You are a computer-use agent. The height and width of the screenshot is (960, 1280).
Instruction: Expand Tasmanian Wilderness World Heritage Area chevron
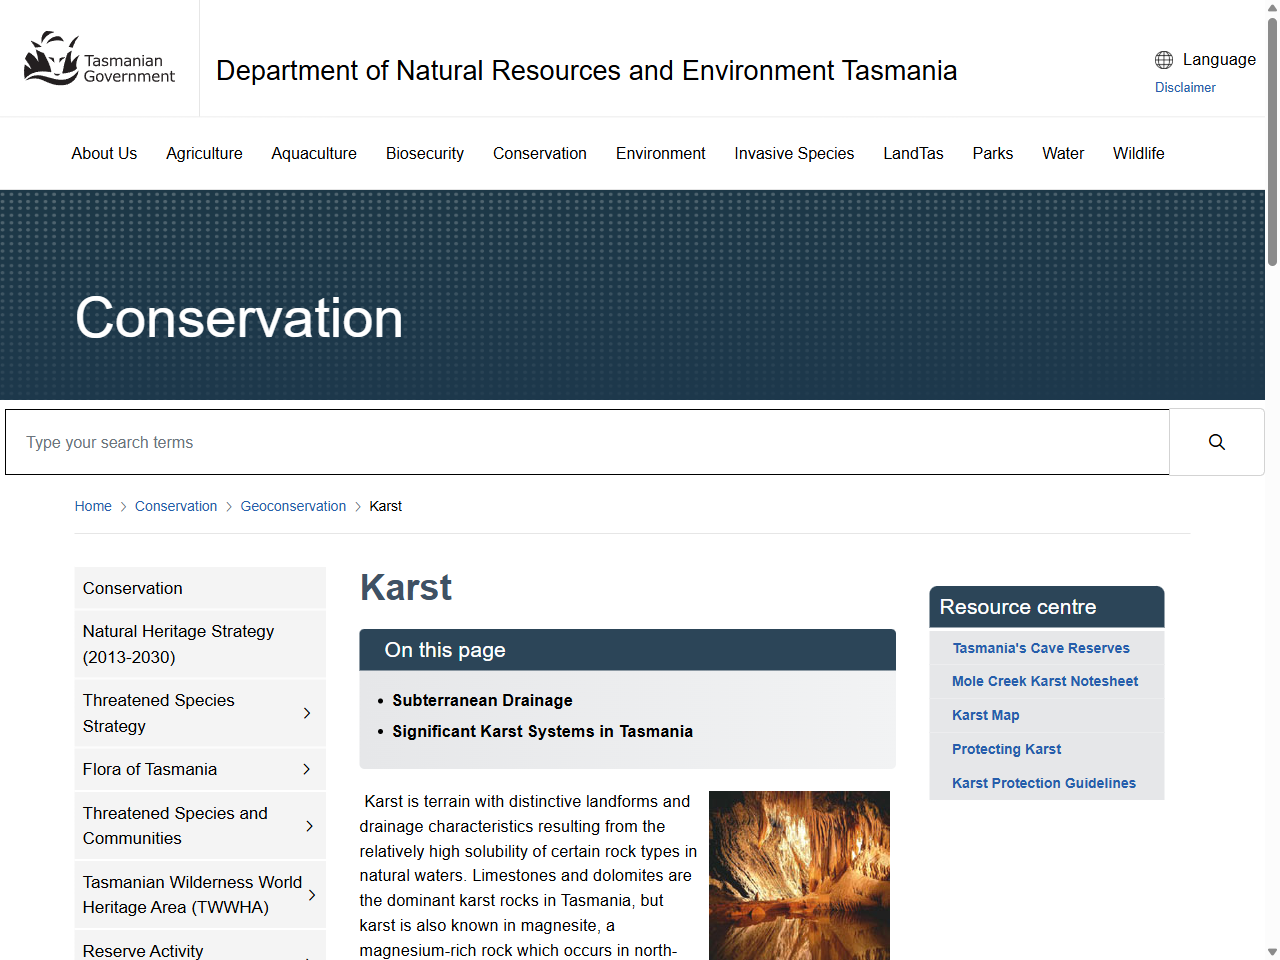[312, 895]
